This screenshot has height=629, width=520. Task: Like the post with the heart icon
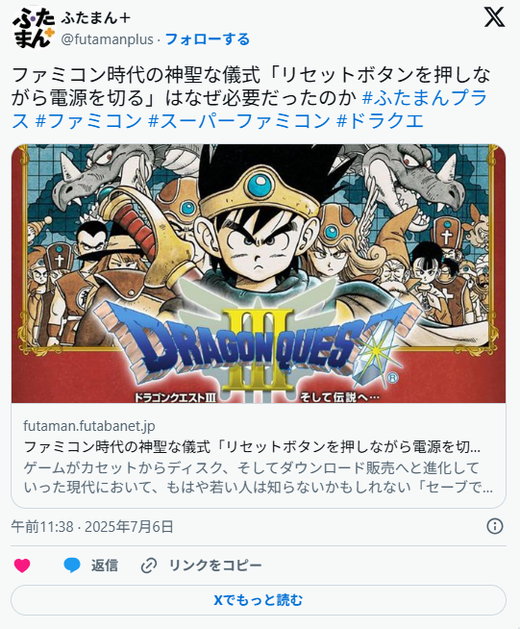[22, 565]
